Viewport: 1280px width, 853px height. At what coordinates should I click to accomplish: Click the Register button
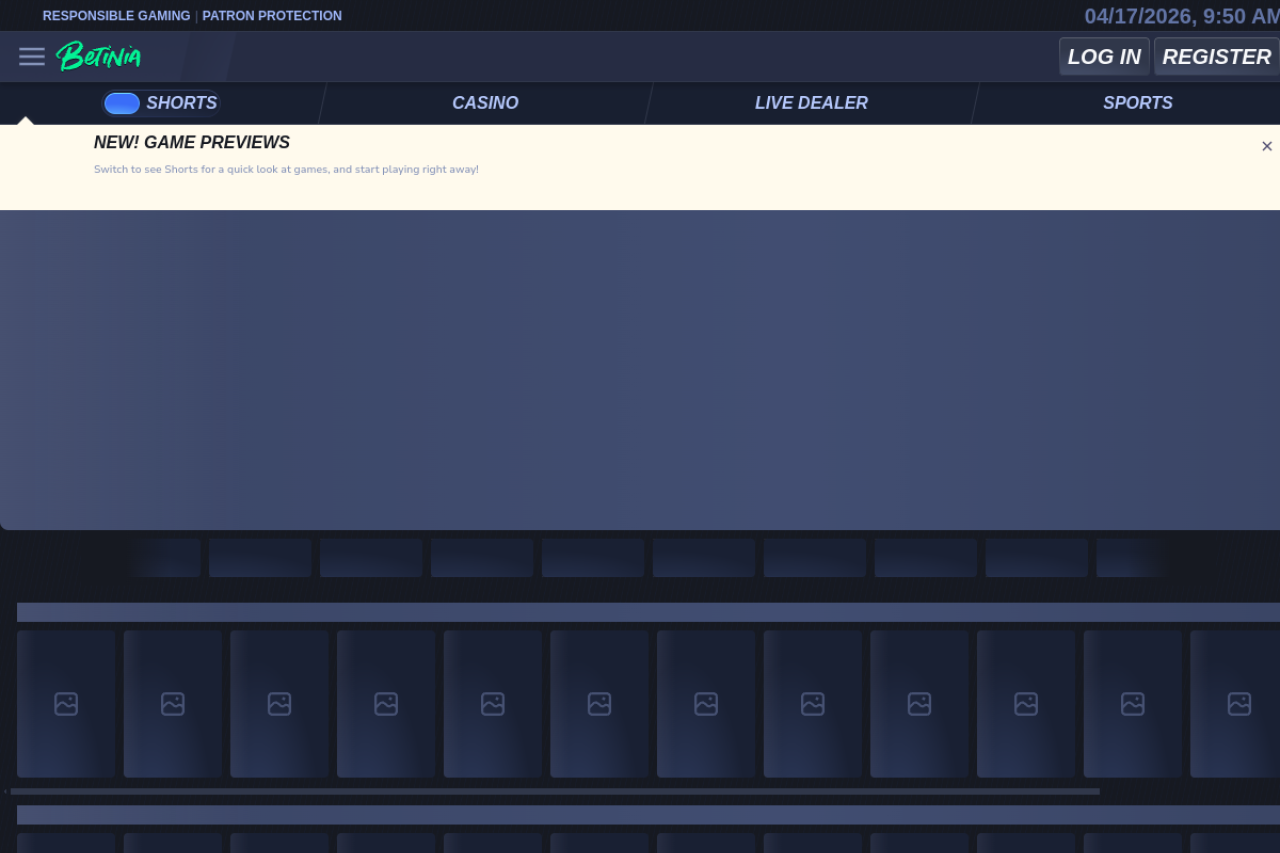[x=1216, y=57]
